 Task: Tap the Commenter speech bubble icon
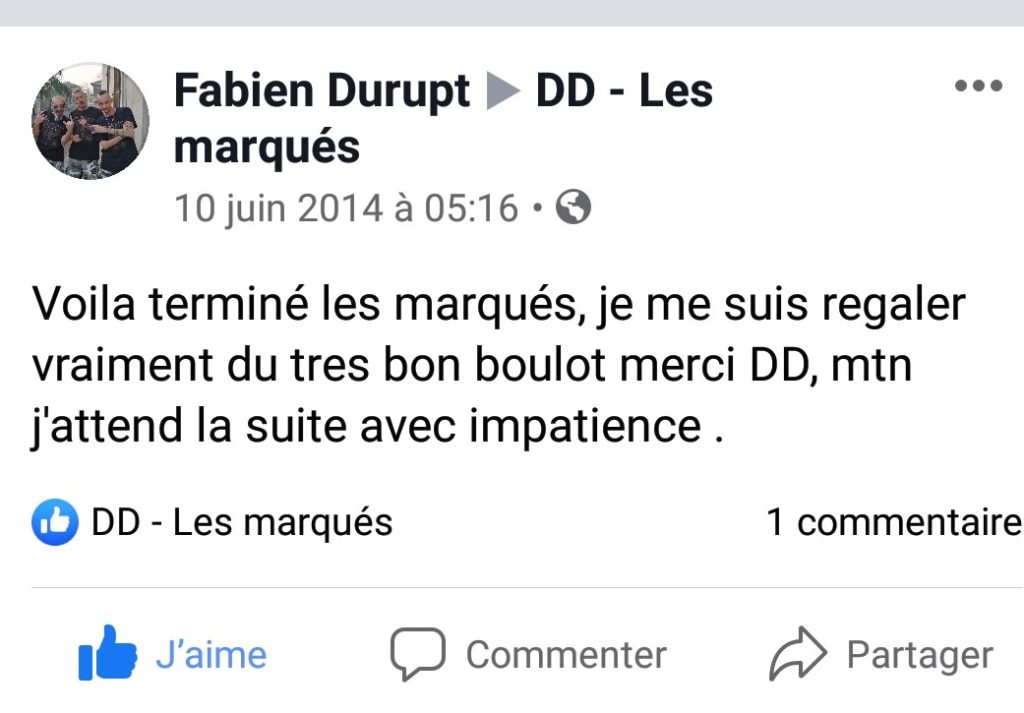[x=416, y=654]
